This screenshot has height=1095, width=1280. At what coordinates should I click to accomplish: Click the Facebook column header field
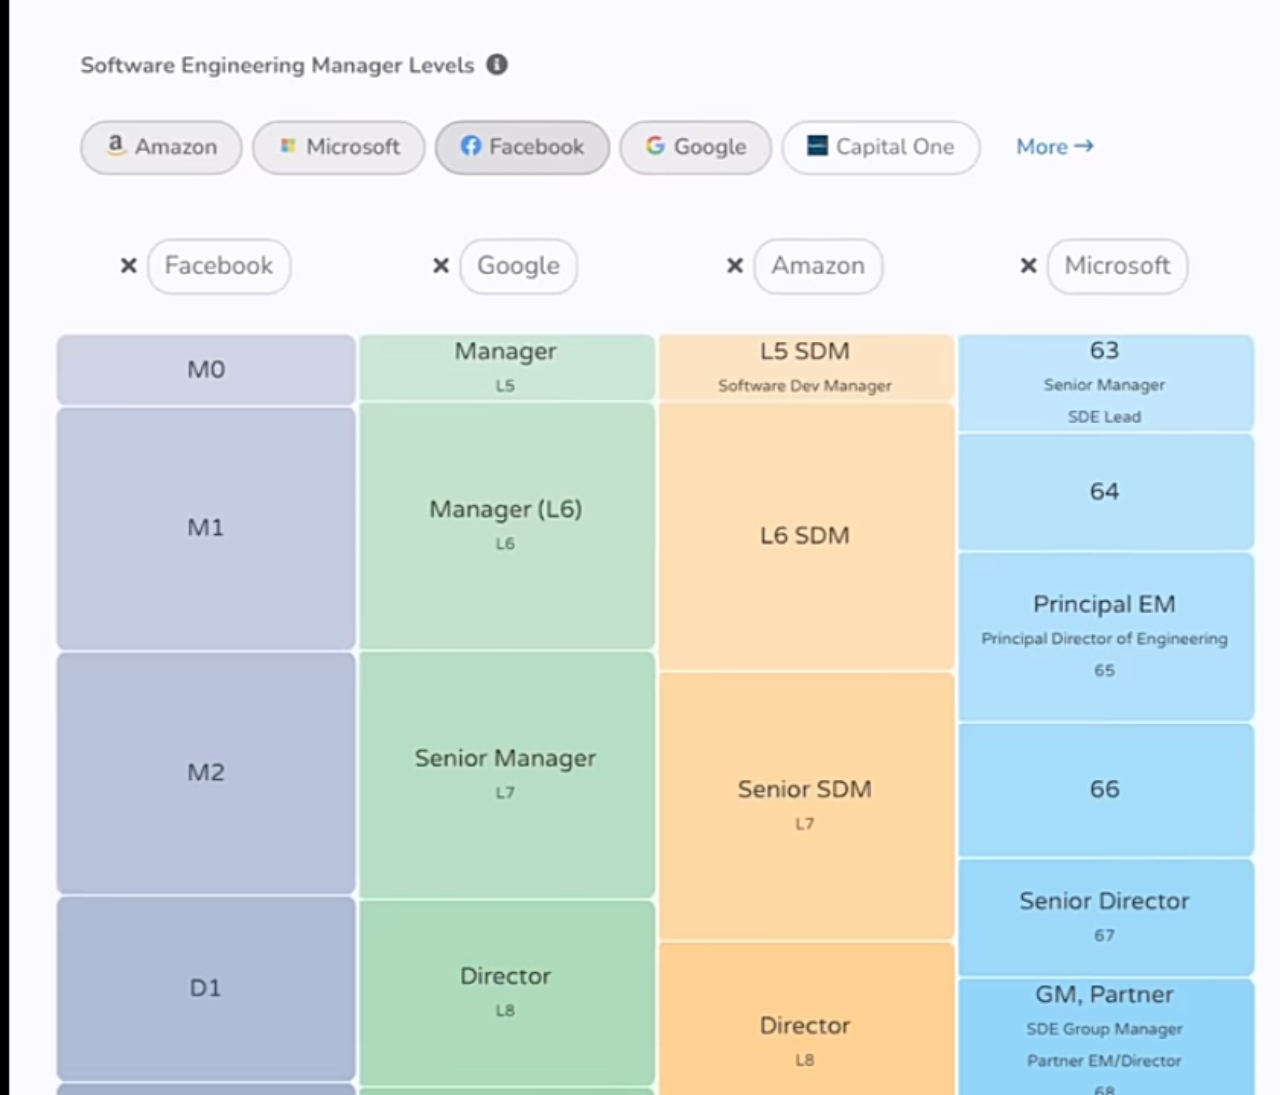[219, 266]
